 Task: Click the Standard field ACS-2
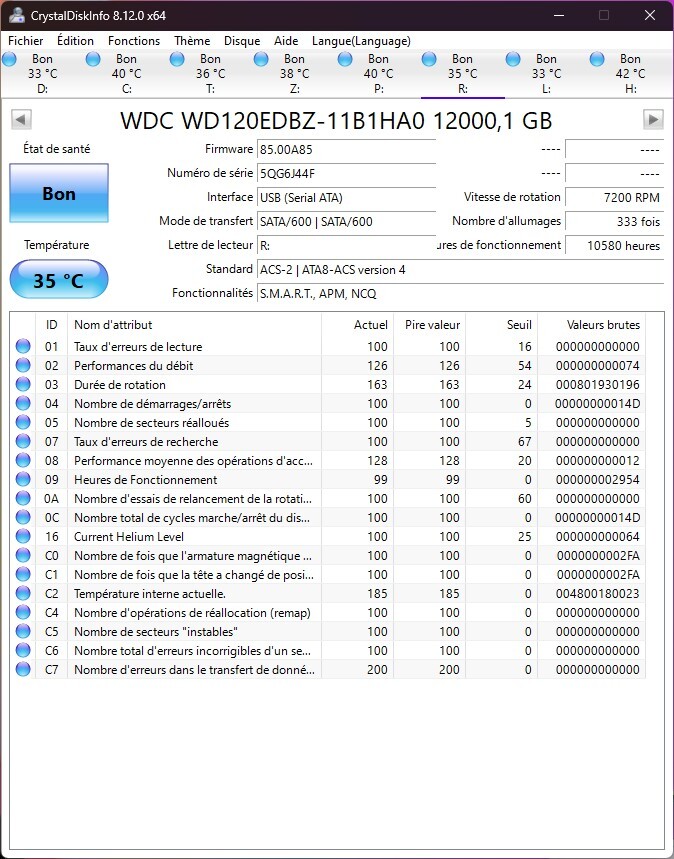click(460, 270)
